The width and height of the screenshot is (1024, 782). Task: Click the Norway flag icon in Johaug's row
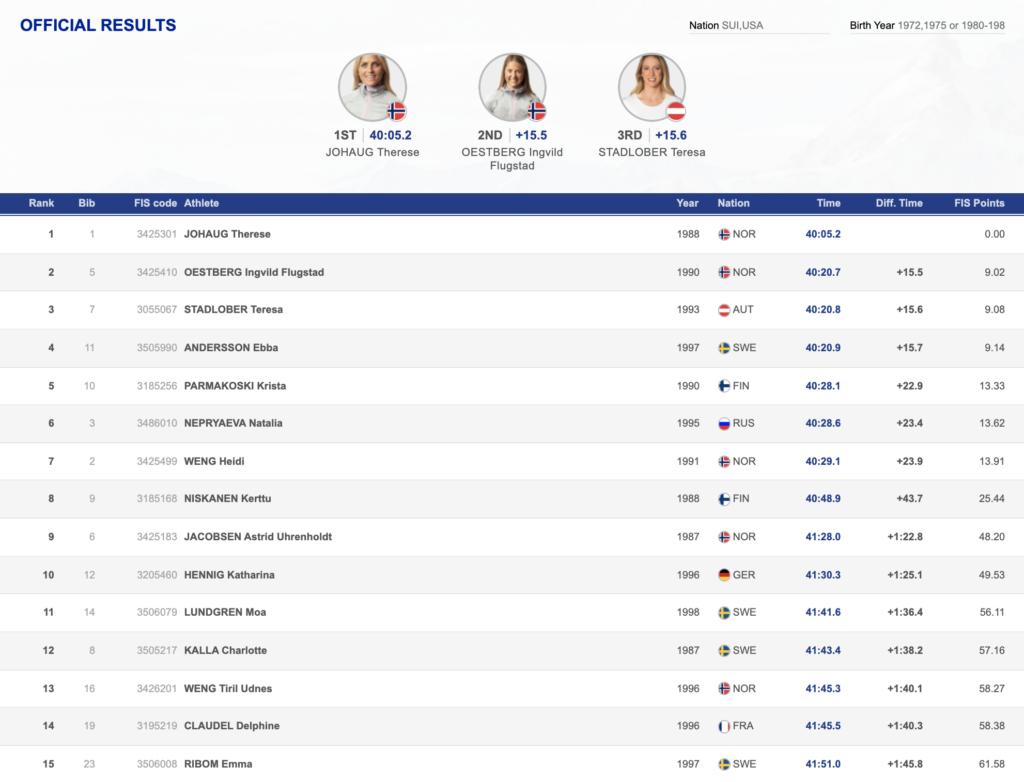(x=724, y=235)
